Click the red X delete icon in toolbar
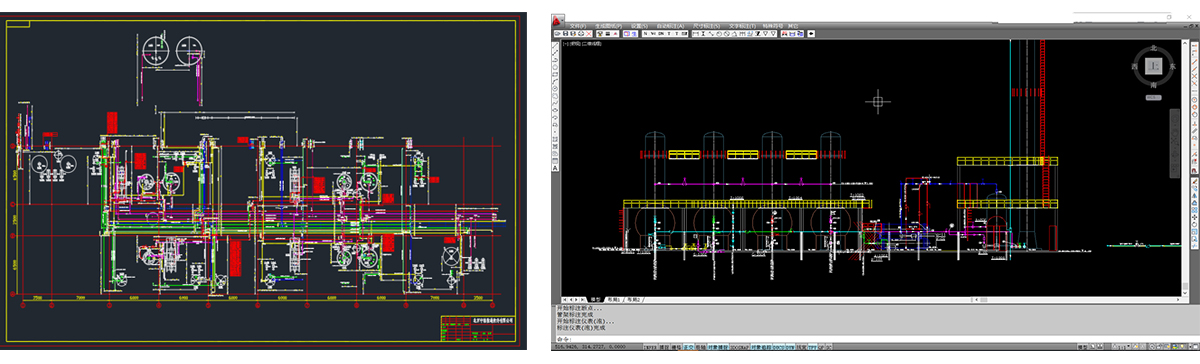Viewport: 1200px width, 364px height. click(589, 34)
